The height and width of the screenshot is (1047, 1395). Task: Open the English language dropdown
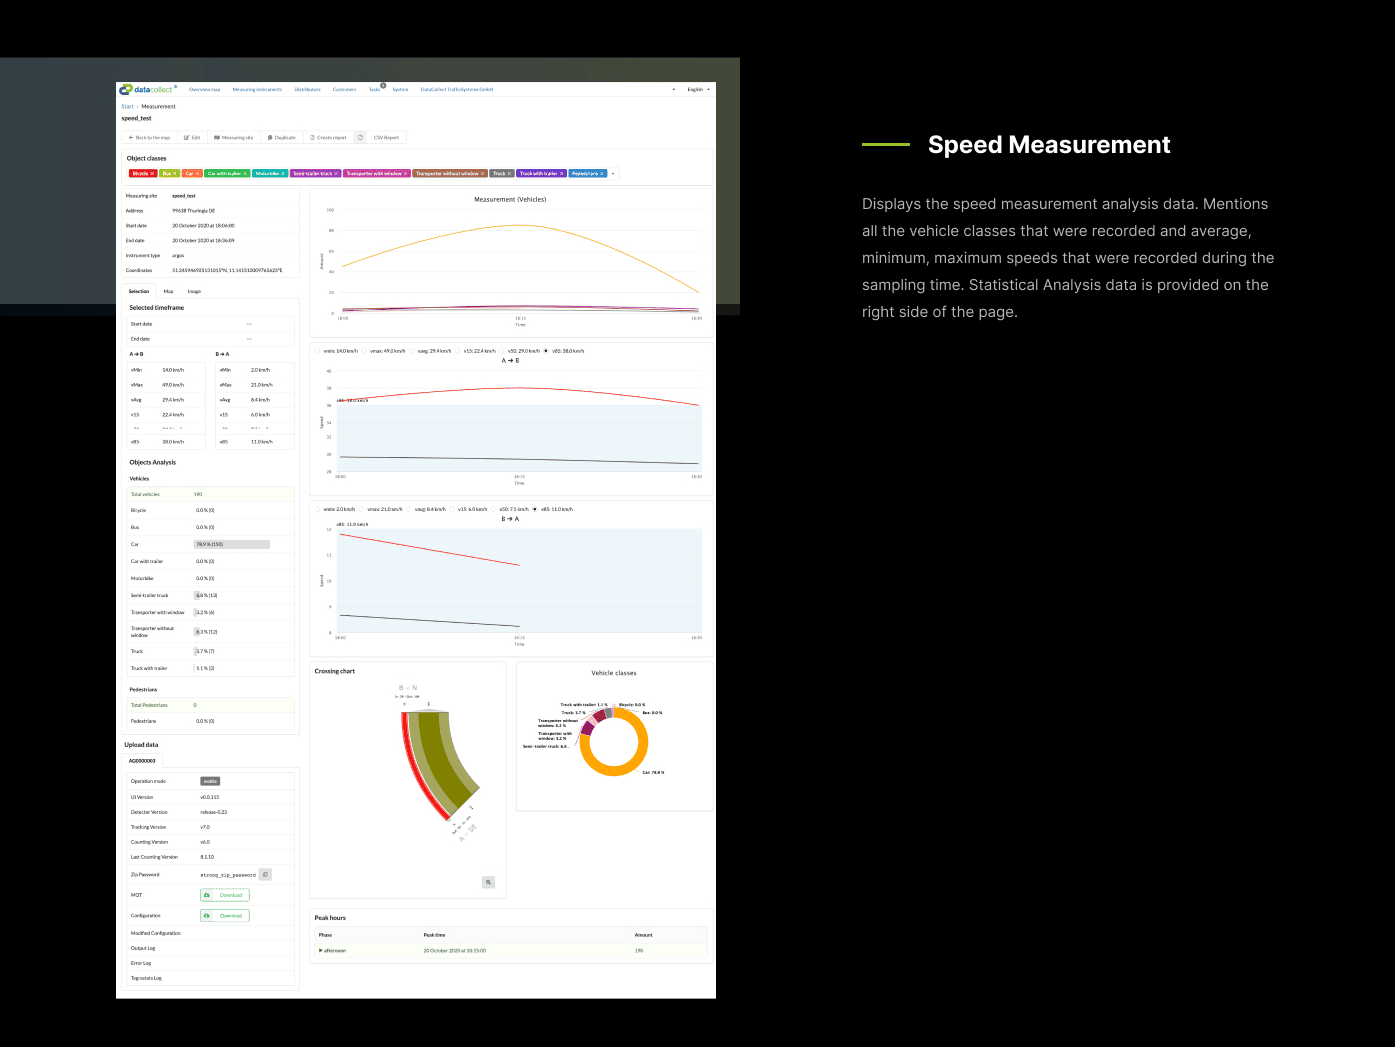click(x=698, y=89)
